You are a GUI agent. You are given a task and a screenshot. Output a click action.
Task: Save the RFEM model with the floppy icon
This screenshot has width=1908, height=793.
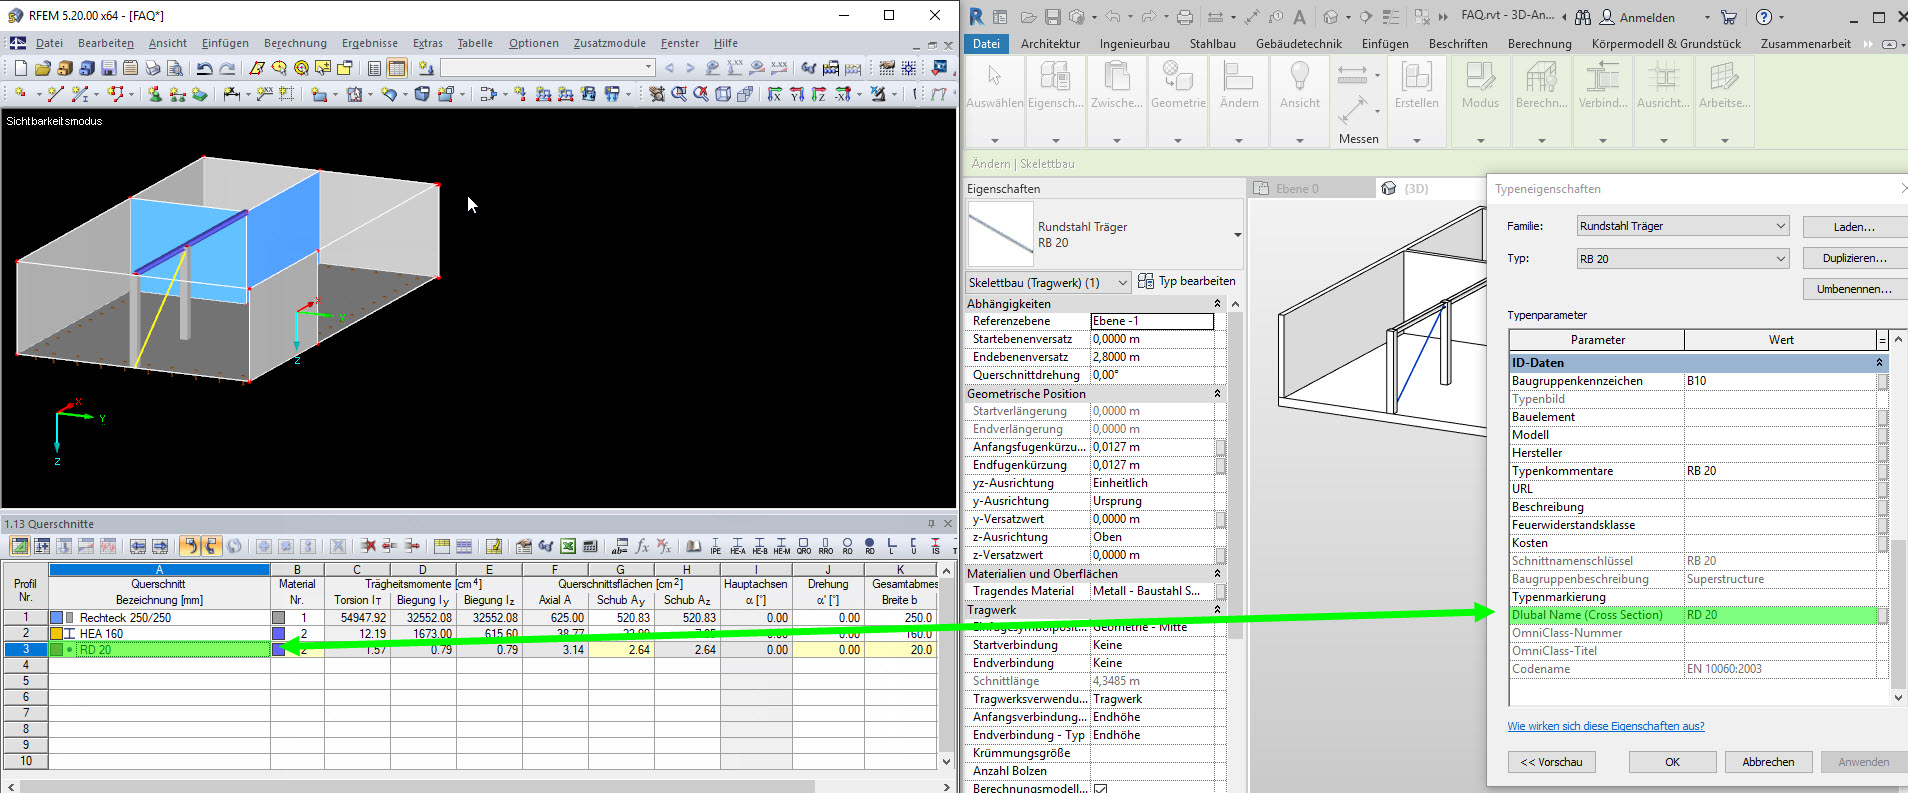(108, 68)
